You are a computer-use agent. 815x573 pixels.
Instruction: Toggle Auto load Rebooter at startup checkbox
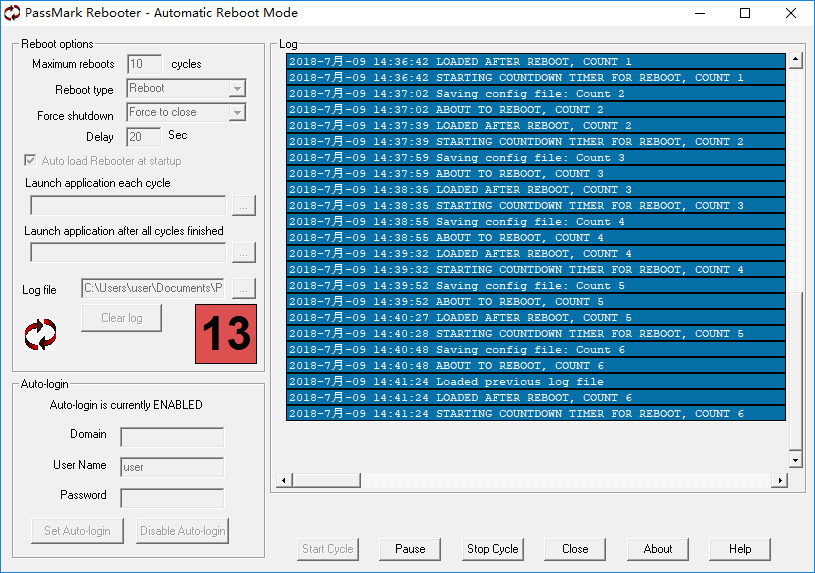[30, 161]
